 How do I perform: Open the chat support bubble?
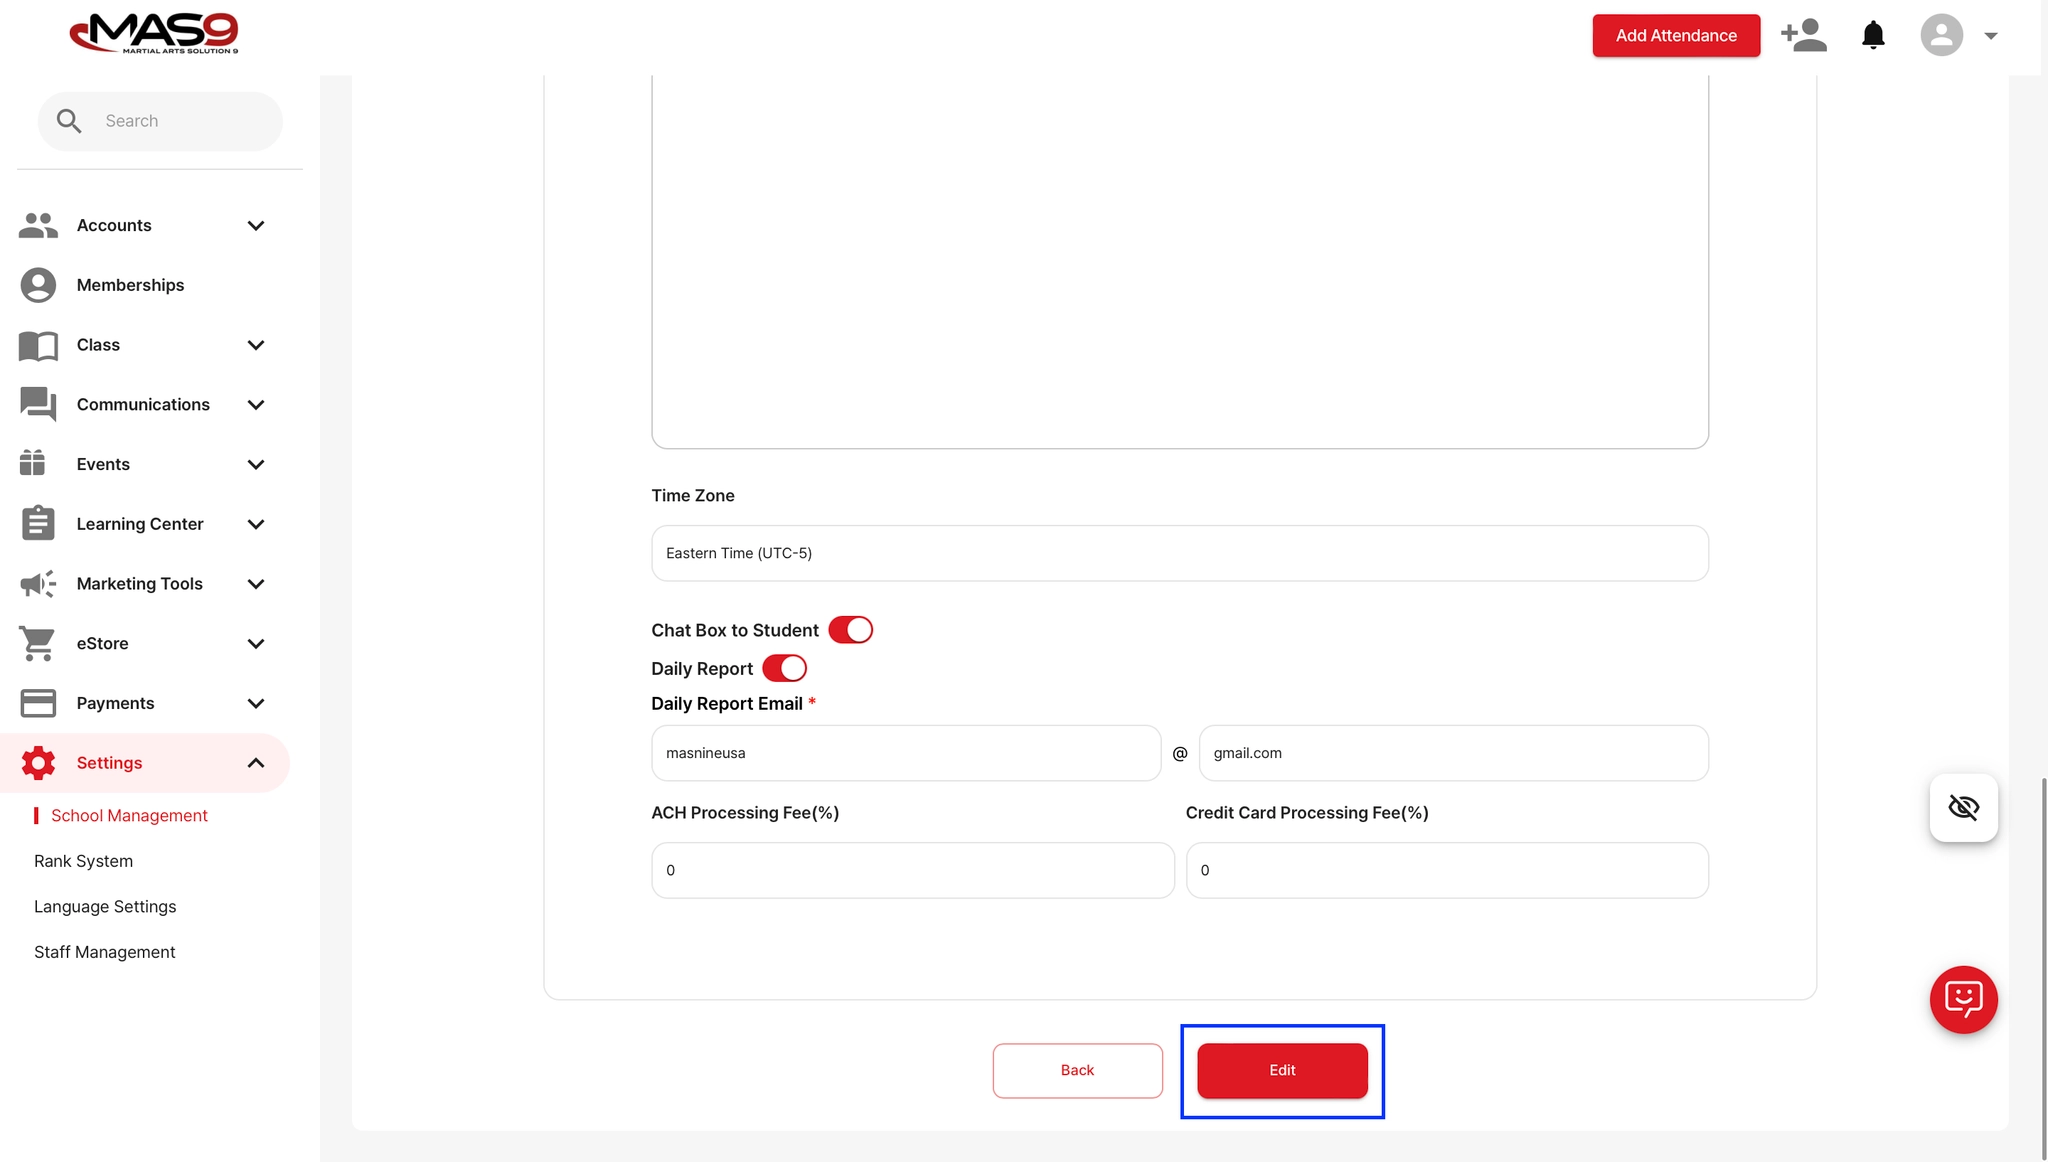tap(1962, 999)
